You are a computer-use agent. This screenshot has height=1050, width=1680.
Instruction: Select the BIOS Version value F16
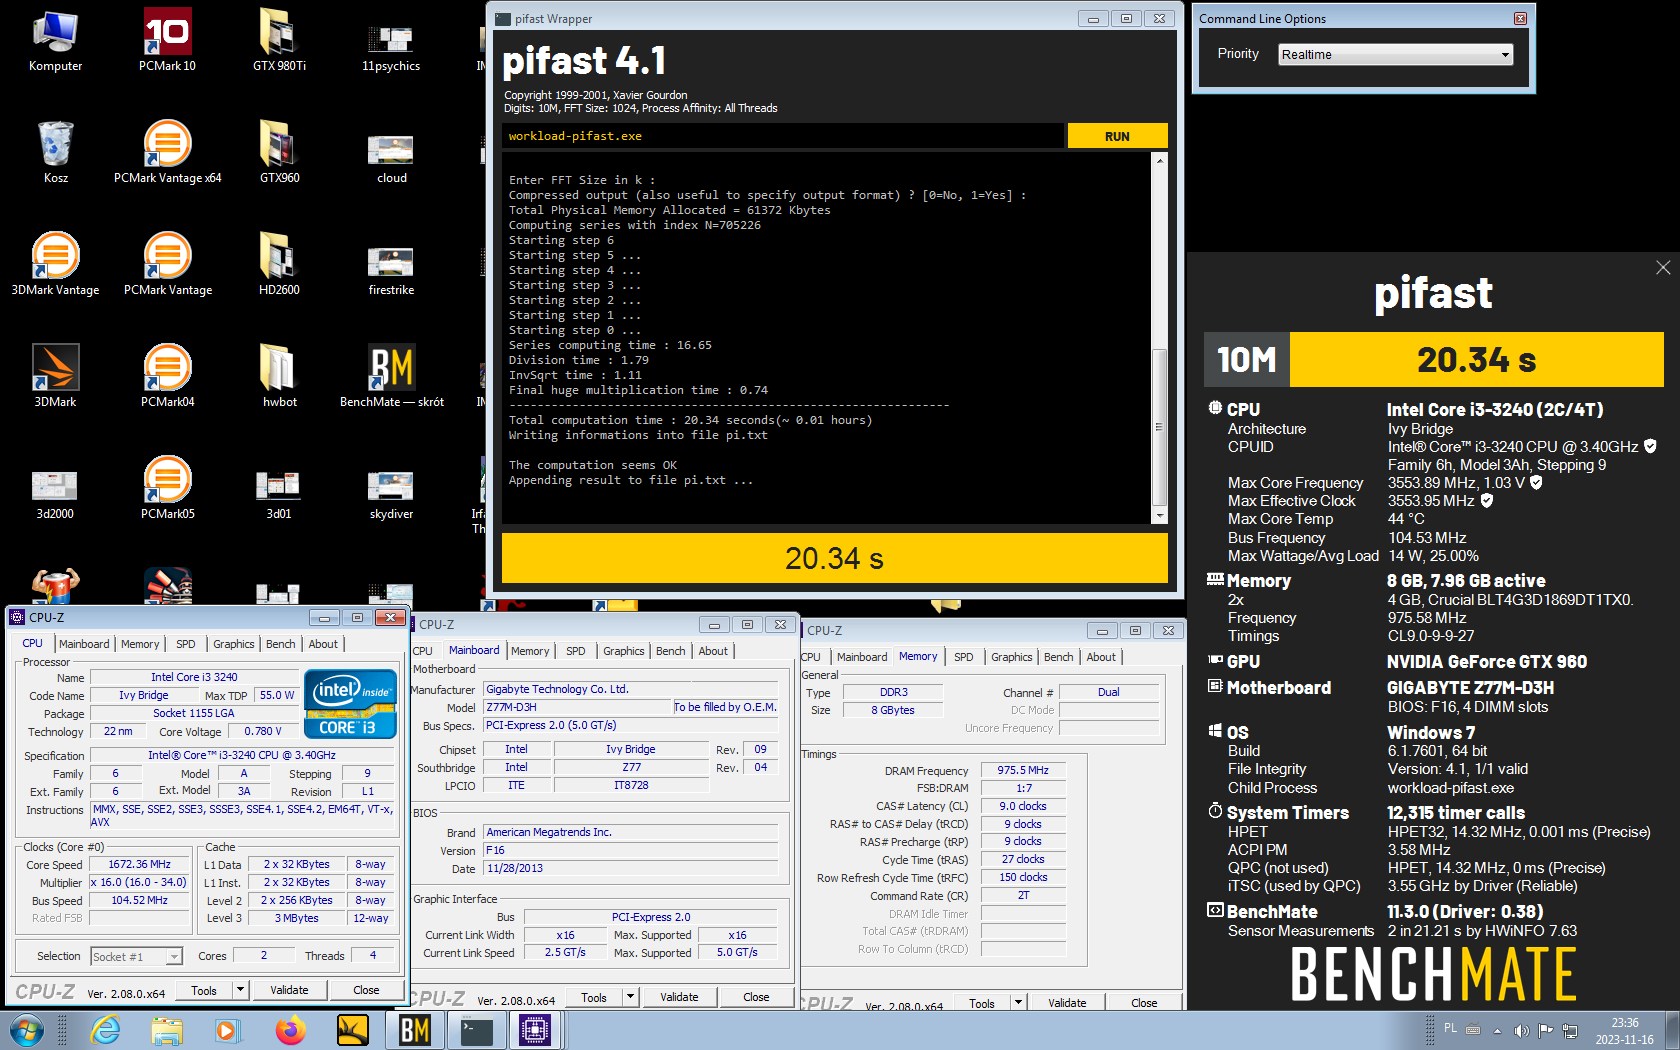tap(631, 850)
